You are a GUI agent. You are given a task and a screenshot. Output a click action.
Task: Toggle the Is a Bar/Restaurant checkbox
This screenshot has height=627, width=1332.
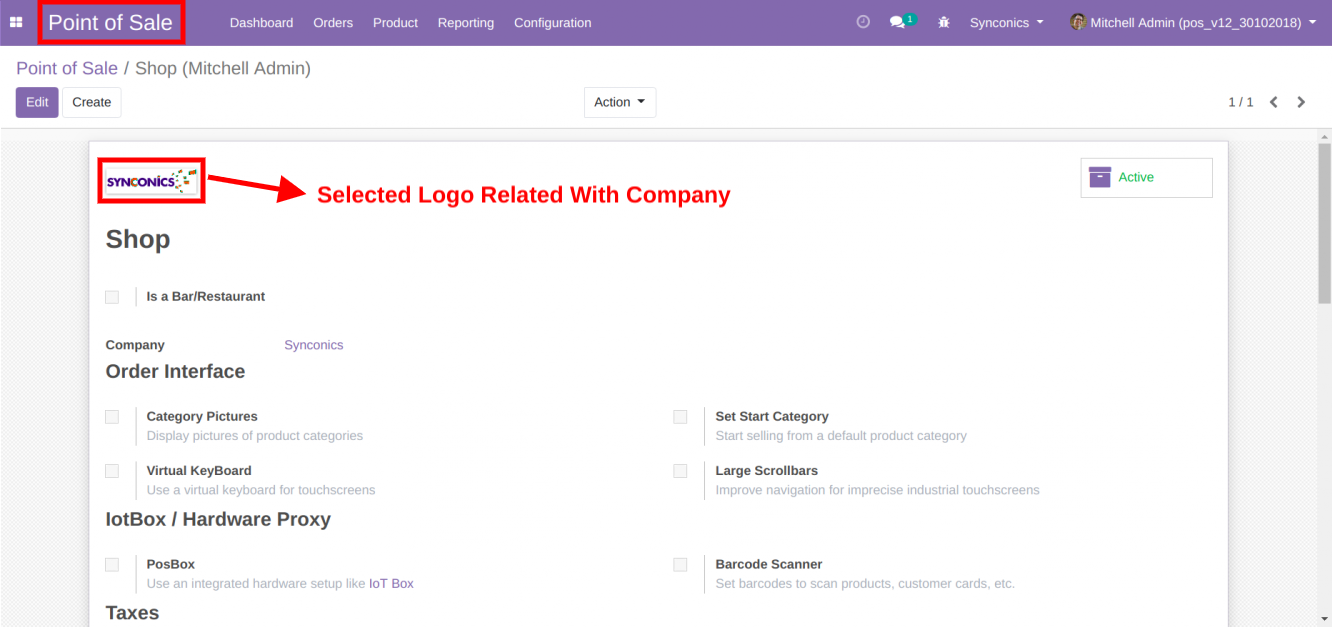coord(112,297)
